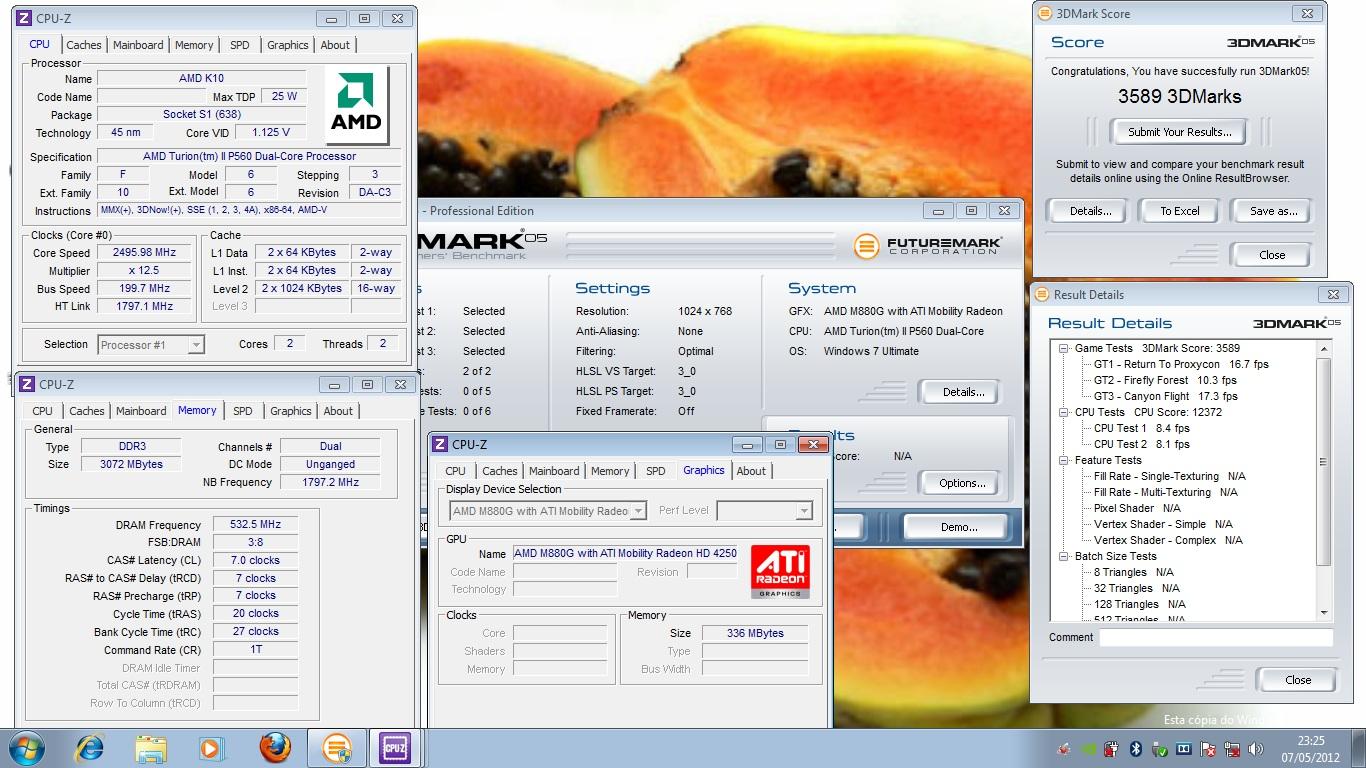Image resolution: width=1366 pixels, height=768 pixels.
Task: Select Pixel Shader row
Action: click(1137, 508)
